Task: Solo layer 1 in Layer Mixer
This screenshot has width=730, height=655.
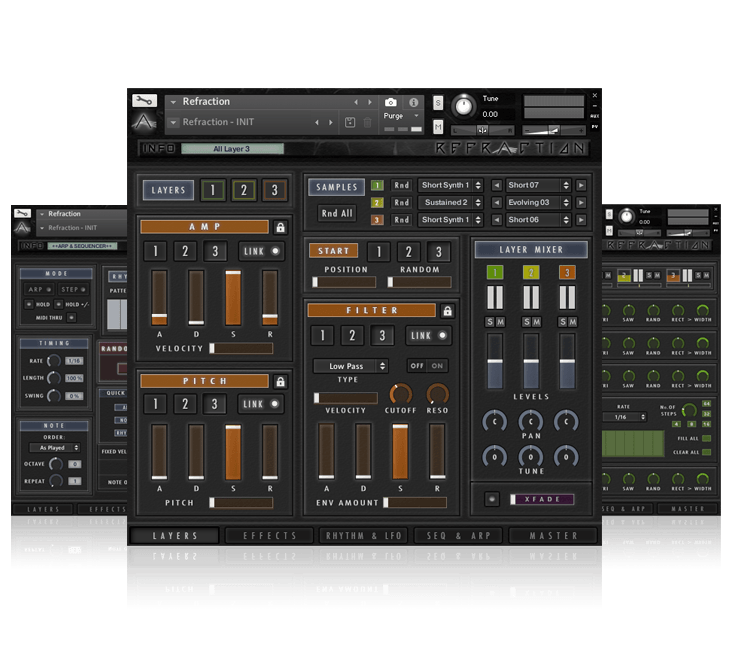Action: [x=490, y=322]
